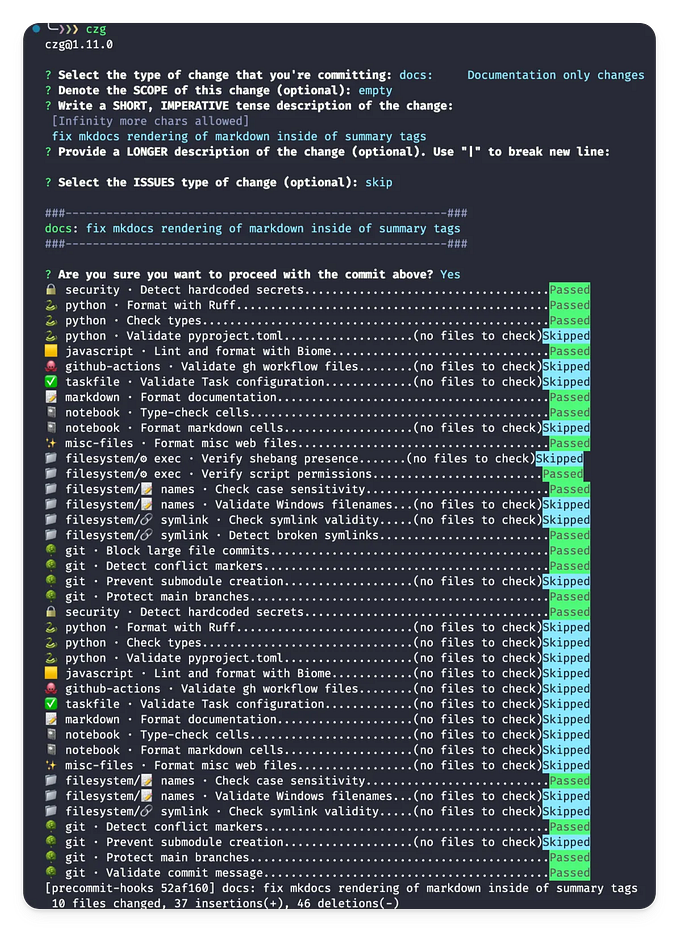The image size is (679, 932).
Task: Click the Passed badge on Block large file commits row
Action: tap(570, 550)
